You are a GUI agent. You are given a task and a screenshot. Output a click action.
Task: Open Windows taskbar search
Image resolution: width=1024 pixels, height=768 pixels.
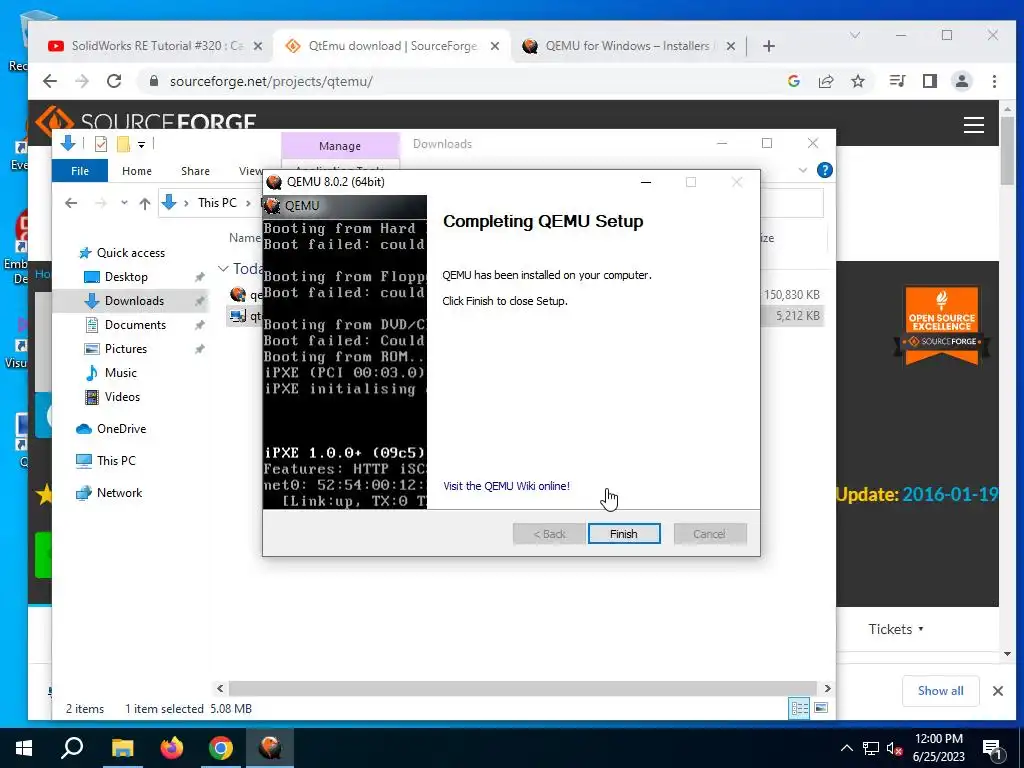72,748
